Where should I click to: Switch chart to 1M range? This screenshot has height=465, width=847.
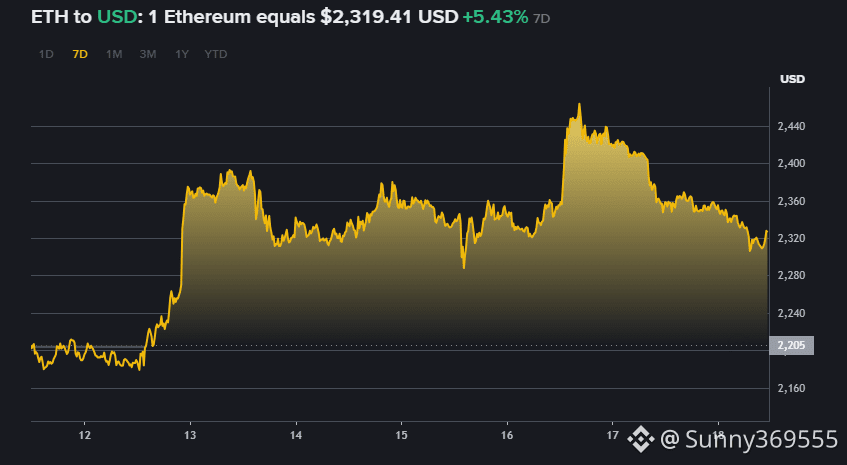[114, 55]
